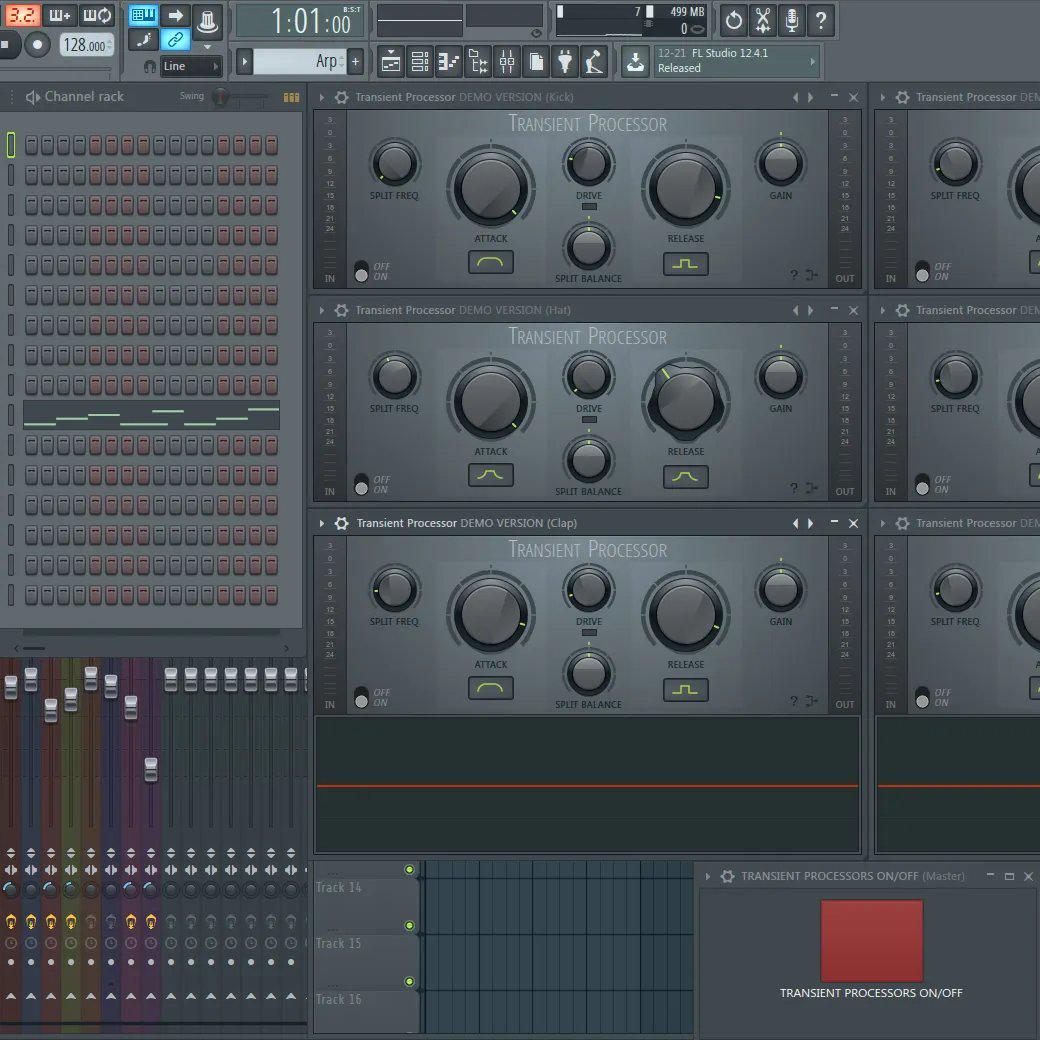1040x1040 pixels.
Task: Click the undo history circular arrow icon
Action: (734, 21)
